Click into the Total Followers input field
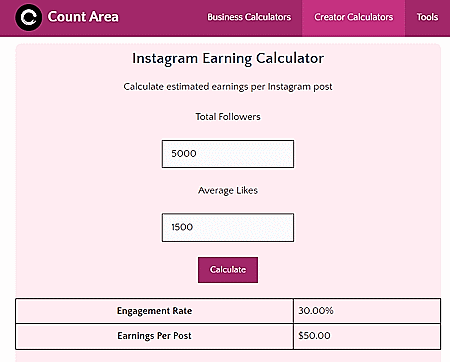The width and height of the screenshot is (450, 362). (228, 154)
